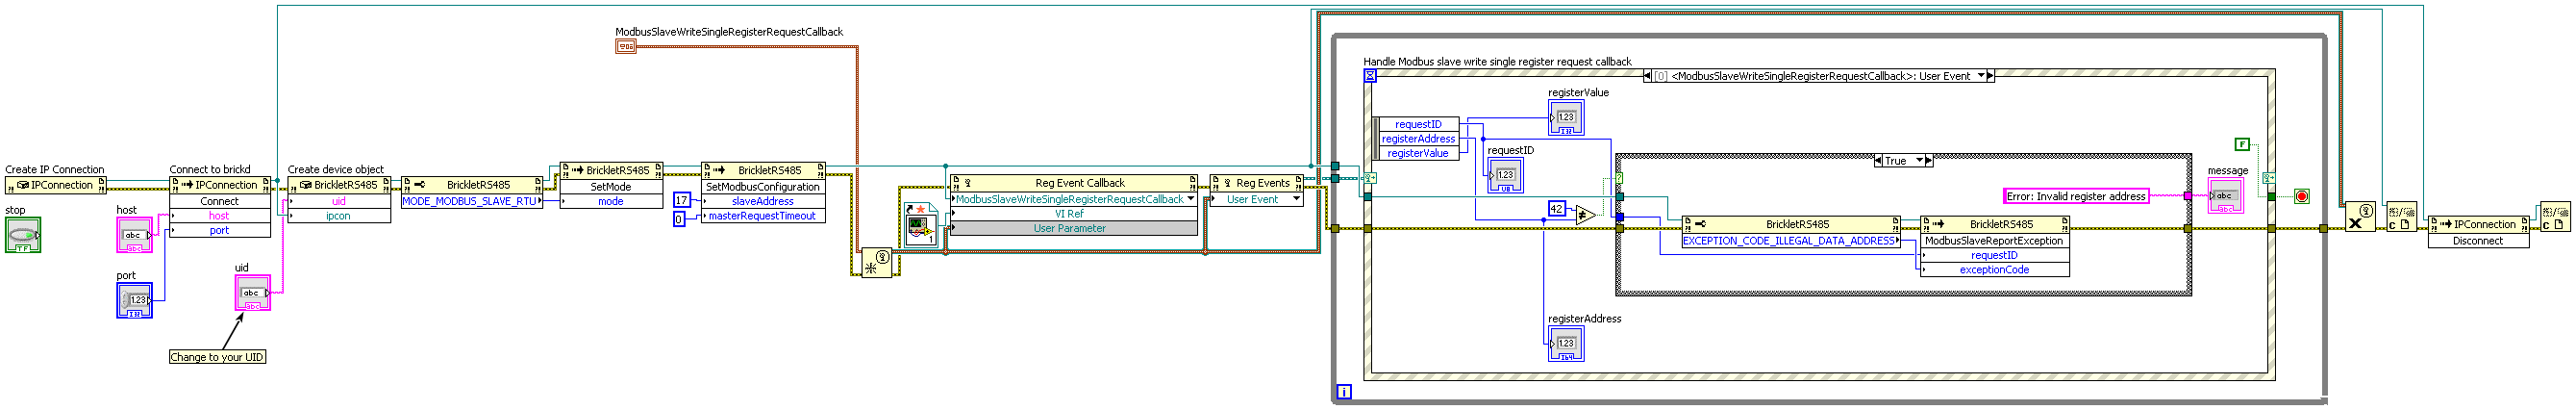Open ModbusSlaveWriteSingleRegisterRequestCallback event selector dropdown
Screen dimensions: 2576x410
(1190, 199)
